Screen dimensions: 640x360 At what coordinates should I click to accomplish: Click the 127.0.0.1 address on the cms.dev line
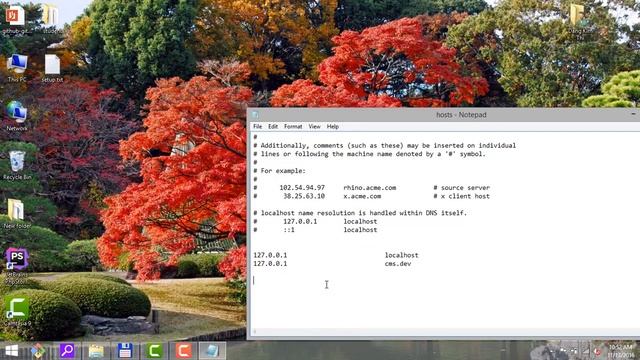point(270,264)
